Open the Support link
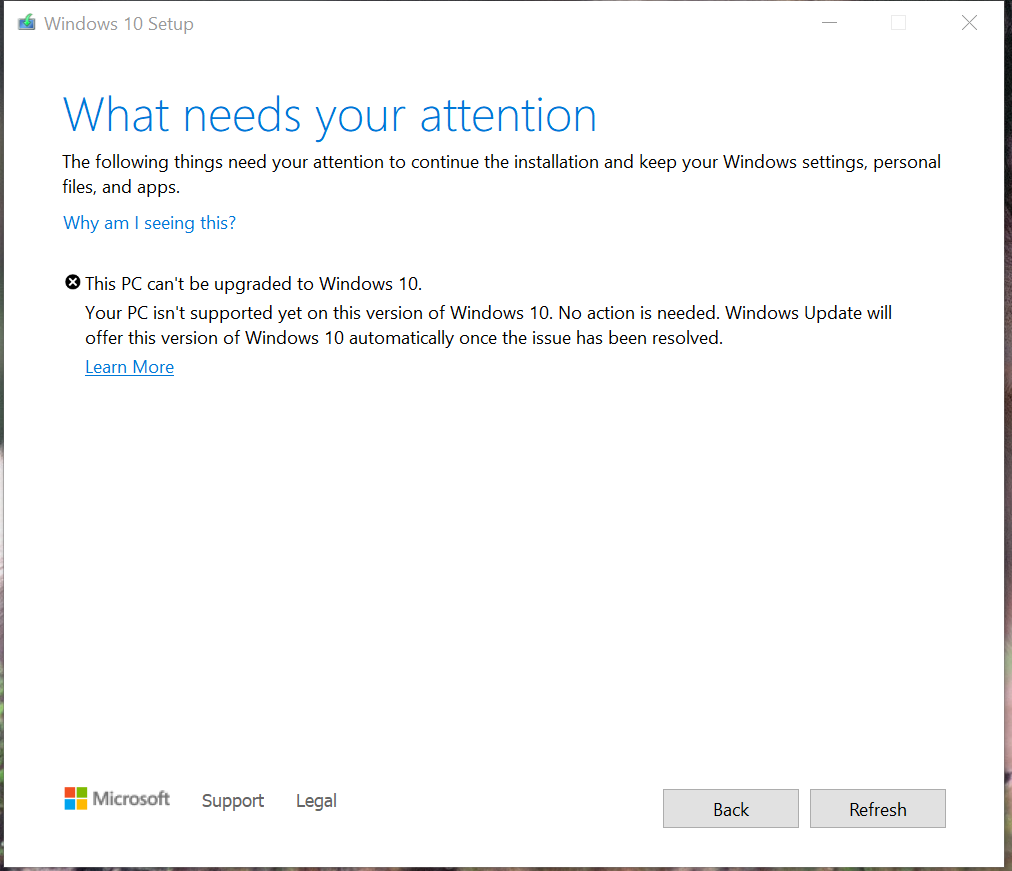Image resolution: width=1012 pixels, height=871 pixels. coord(232,801)
